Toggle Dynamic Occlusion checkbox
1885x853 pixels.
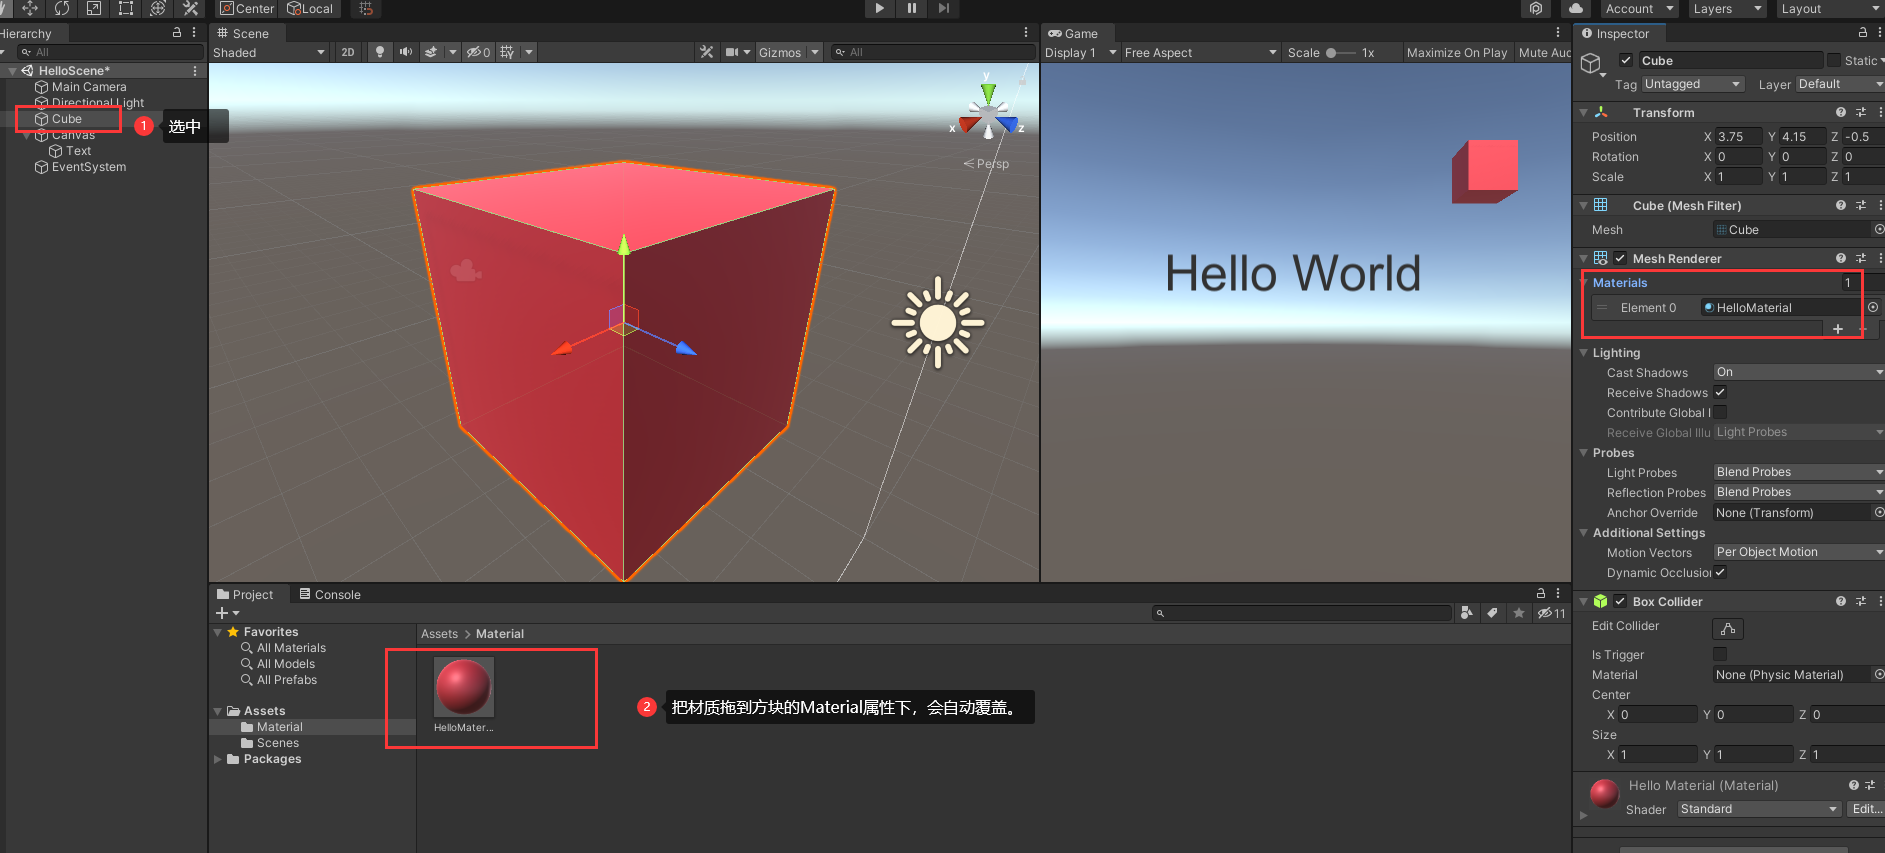[1720, 572]
